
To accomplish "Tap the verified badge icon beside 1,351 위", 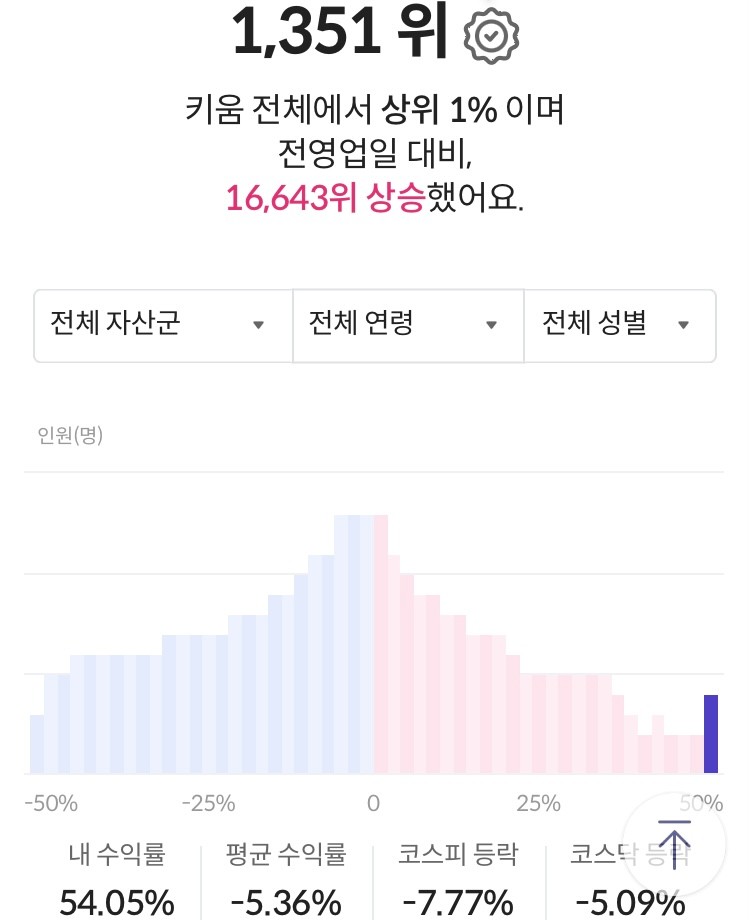I will coord(491,36).
